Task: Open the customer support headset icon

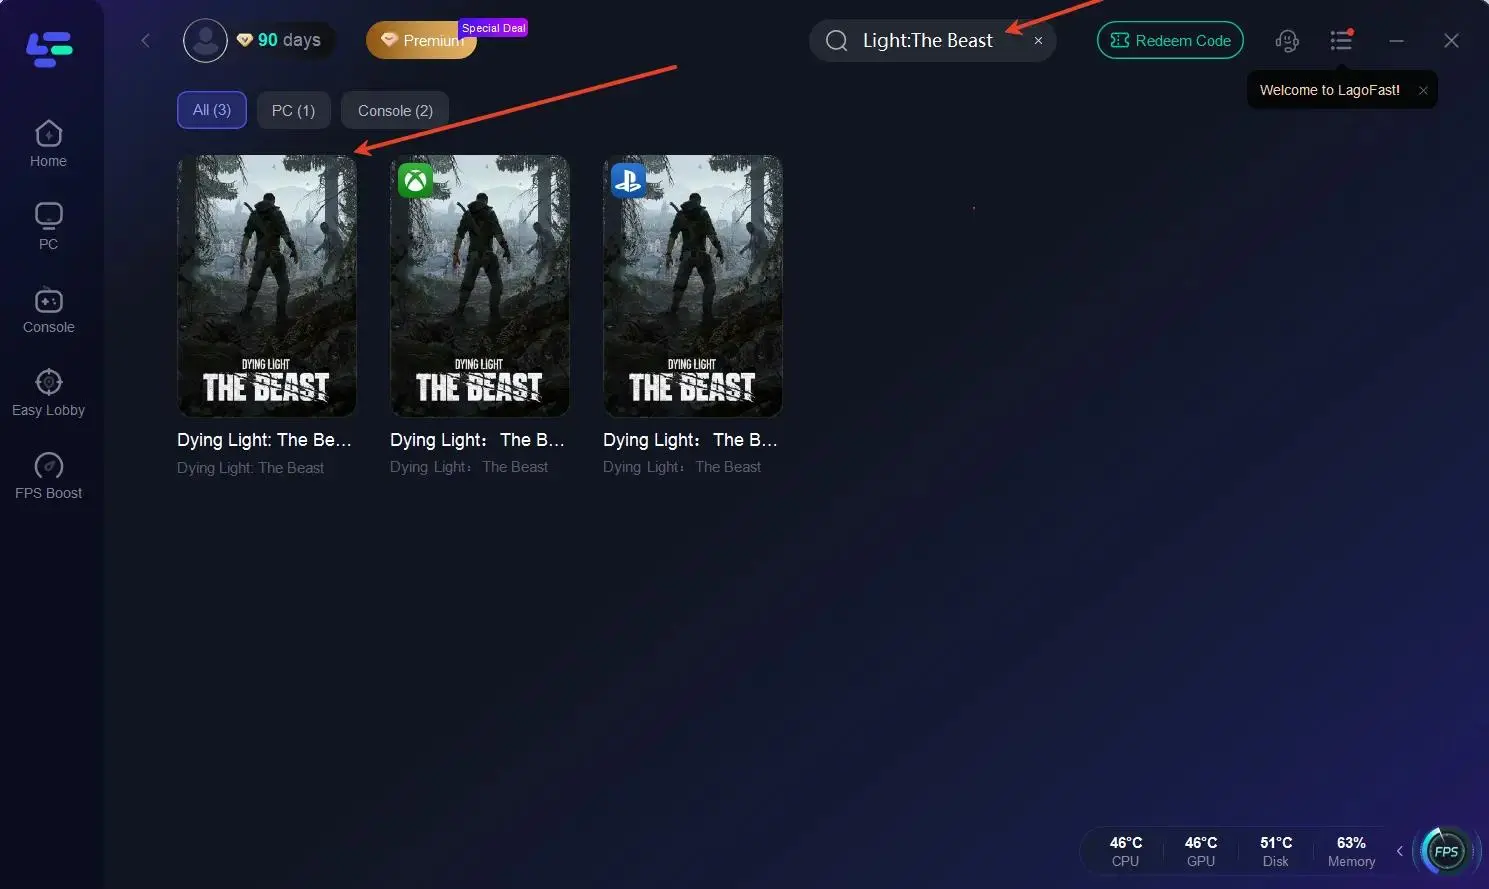Action: (1287, 41)
